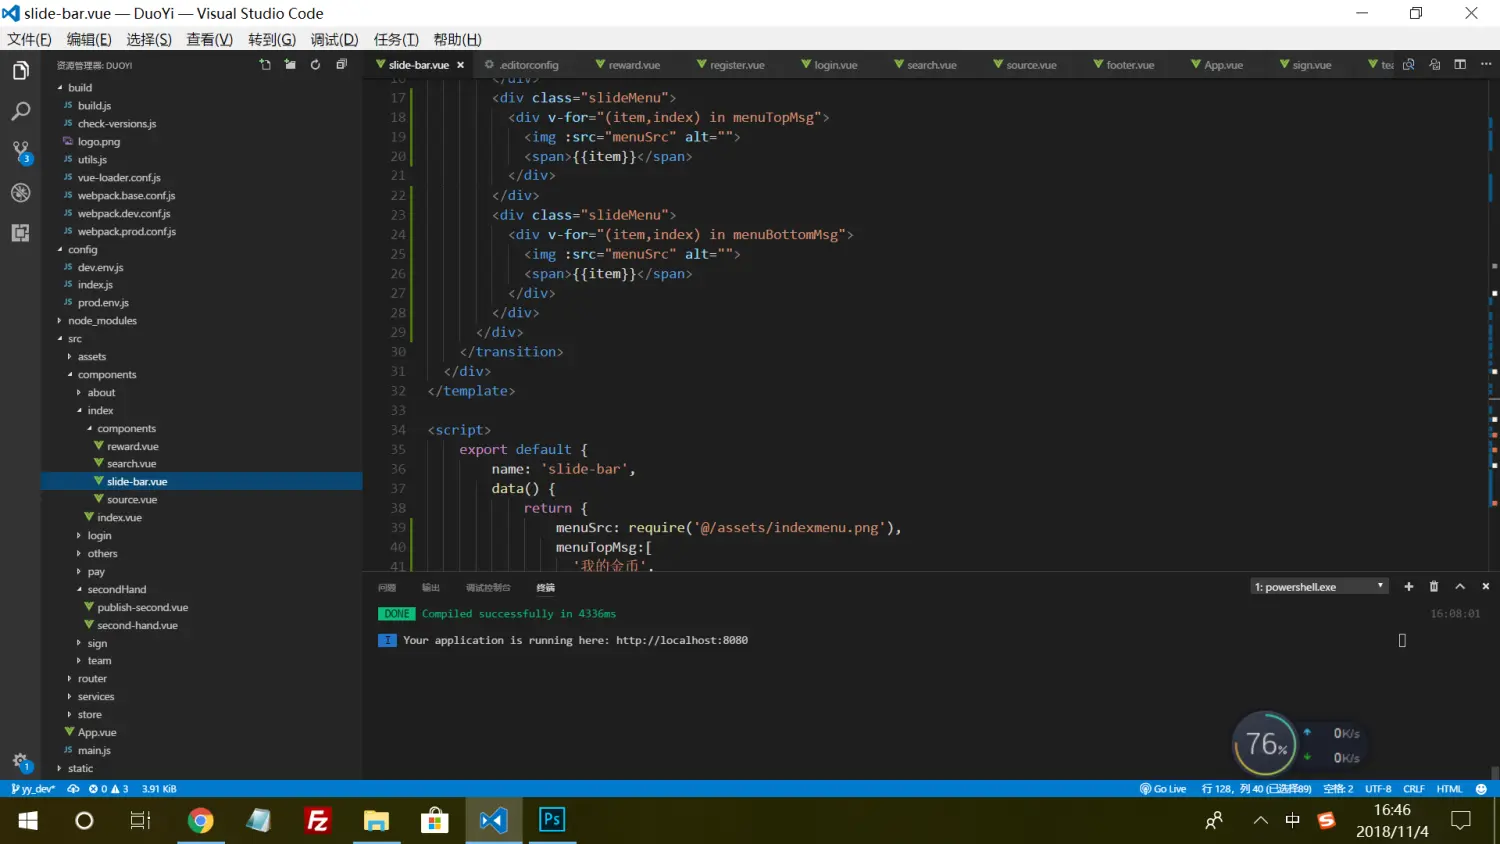Switch to the .editorconfig tab
The image size is (1500, 844).
tap(529, 65)
